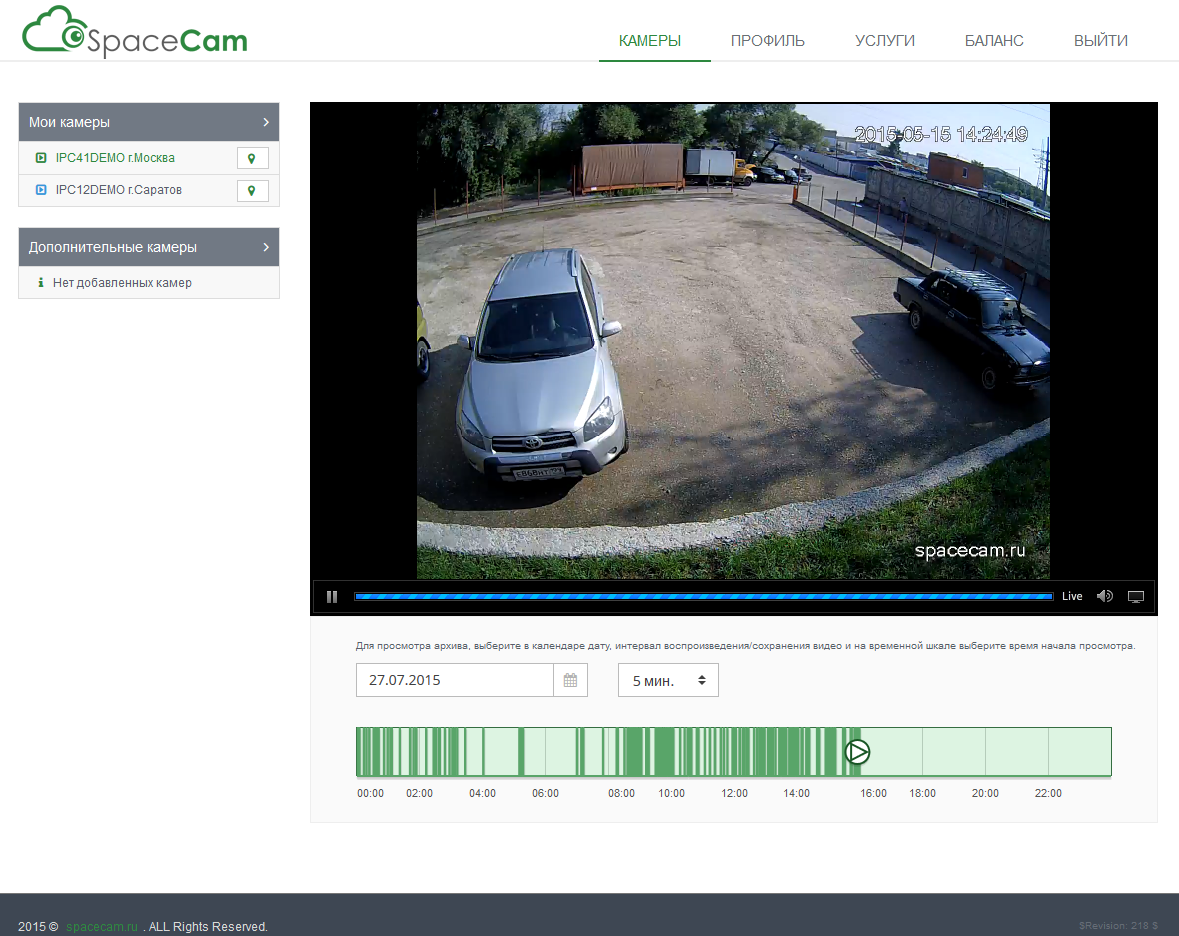Open map location for IPC41DEMO г.Москва
This screenshot has height=936, width=1179.
click(253, 159)
